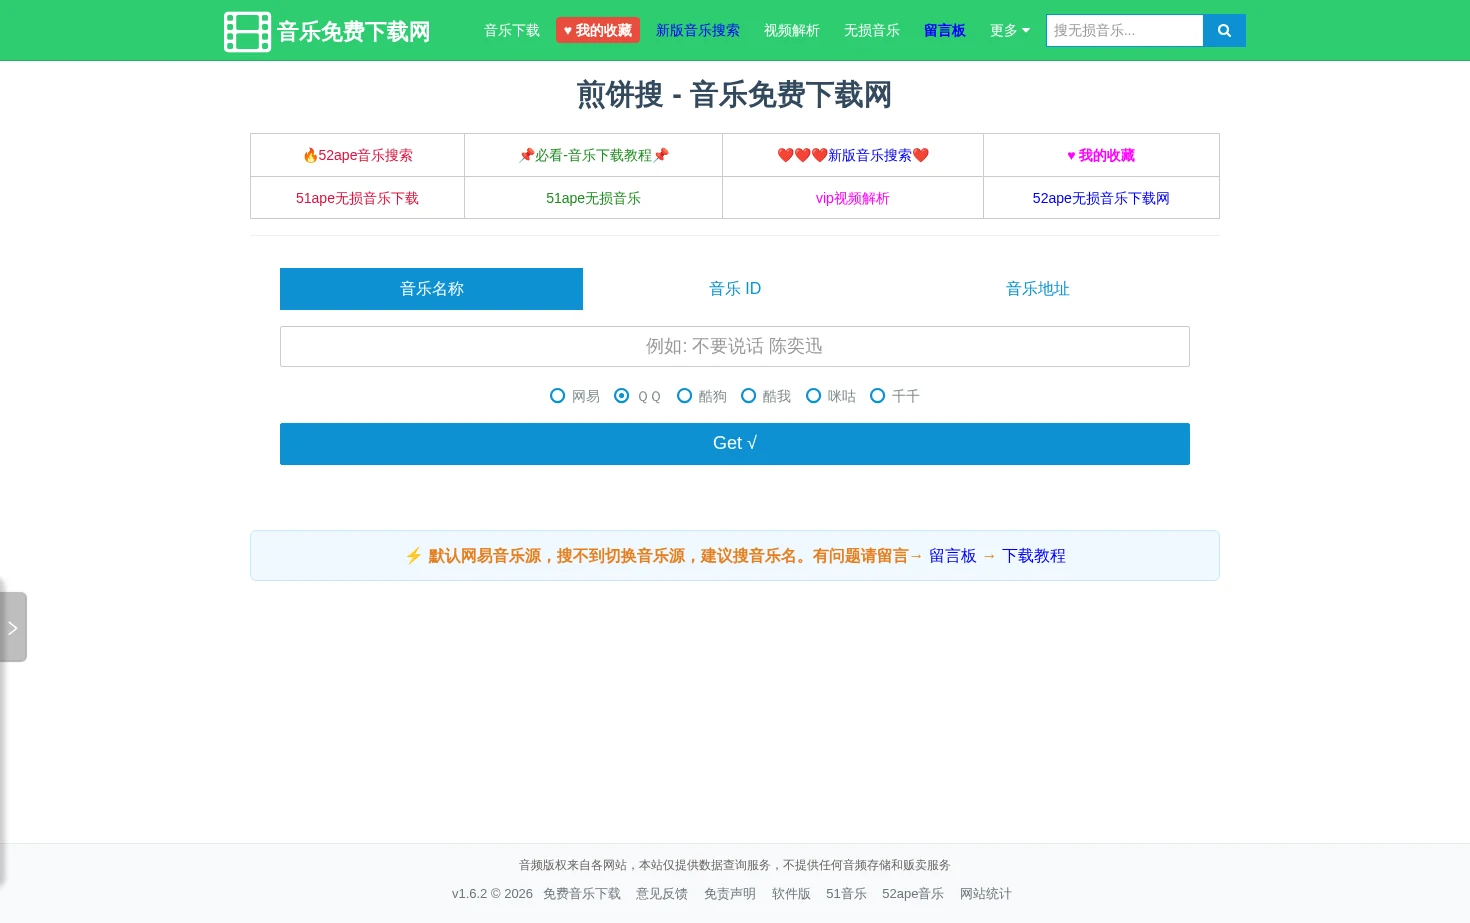Image resolution: width=1470 pixels, height=923 pixels.
Task: Open the 更多 dropdown menu
Action: coord(1009,31)
